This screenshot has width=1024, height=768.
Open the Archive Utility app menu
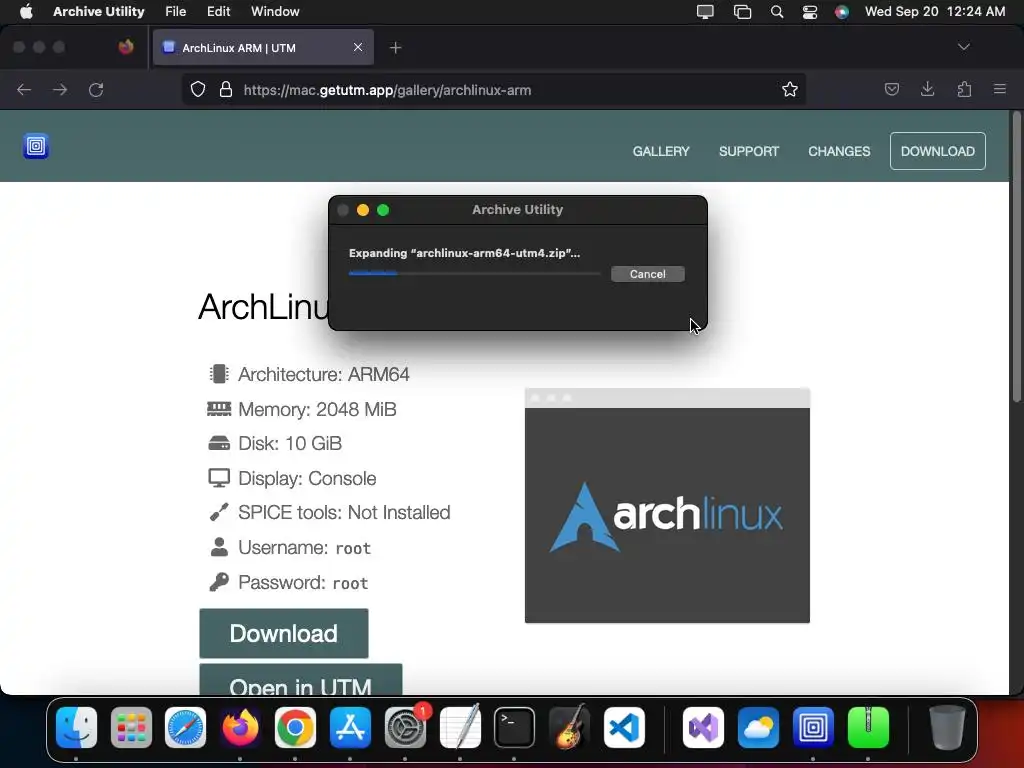99,11
